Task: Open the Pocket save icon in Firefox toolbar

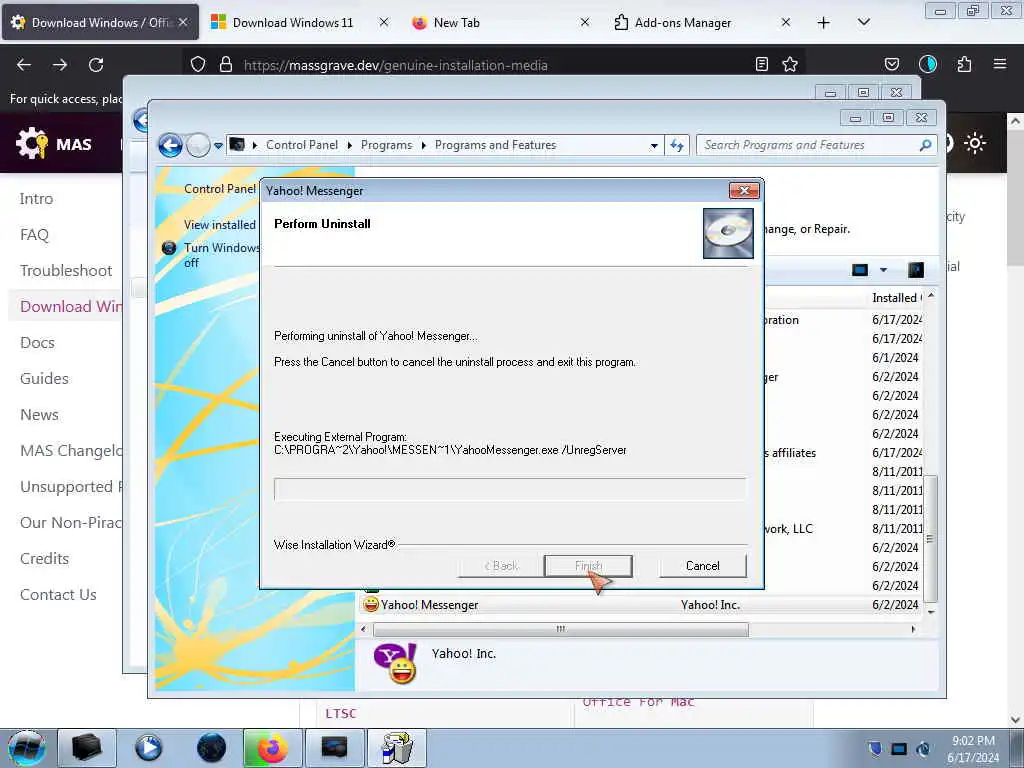Action: 891,64
